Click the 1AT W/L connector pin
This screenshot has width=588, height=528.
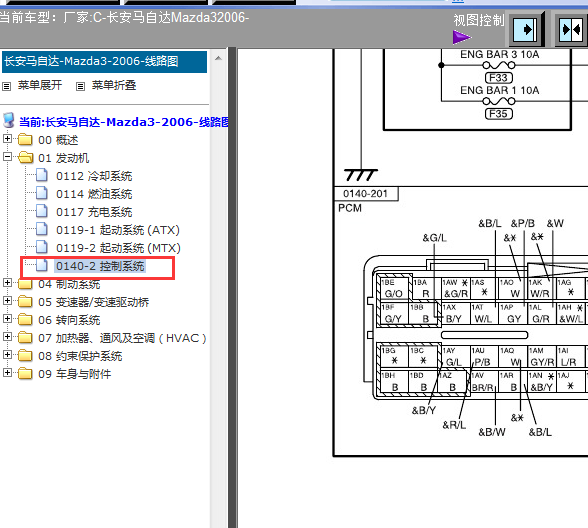[x=484, y=313]
